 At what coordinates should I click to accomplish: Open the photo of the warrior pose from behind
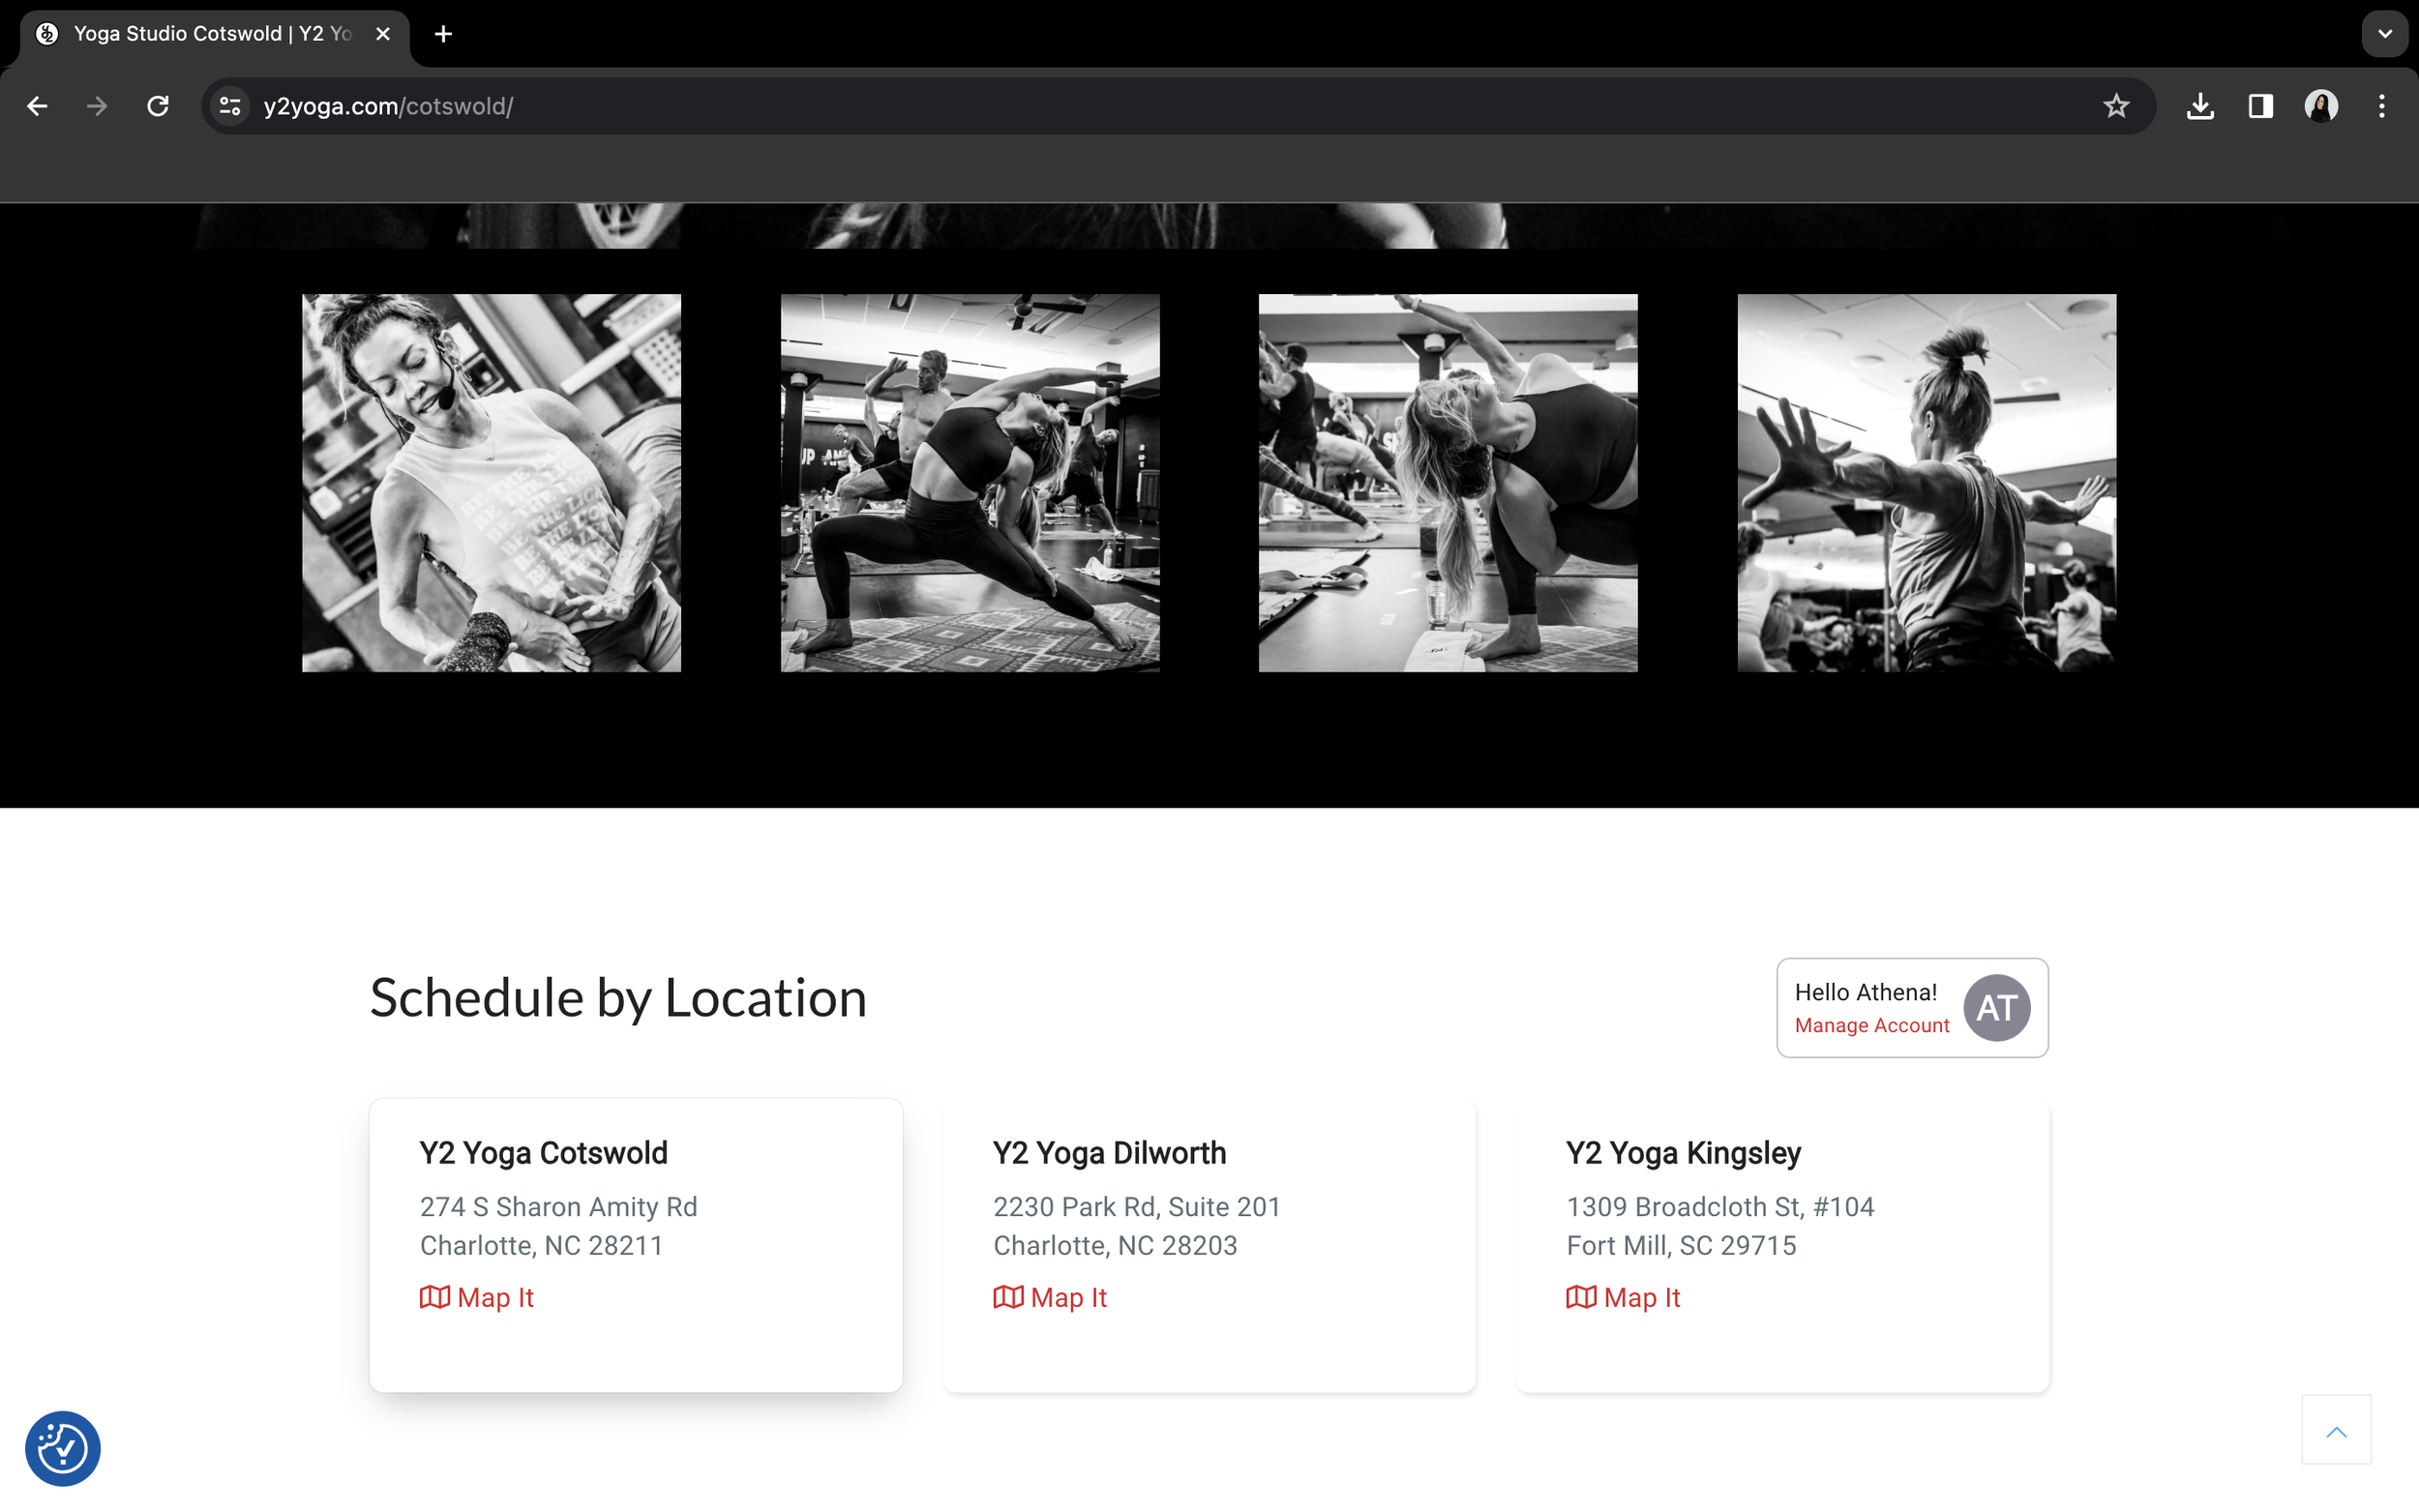click(1926, 483)
